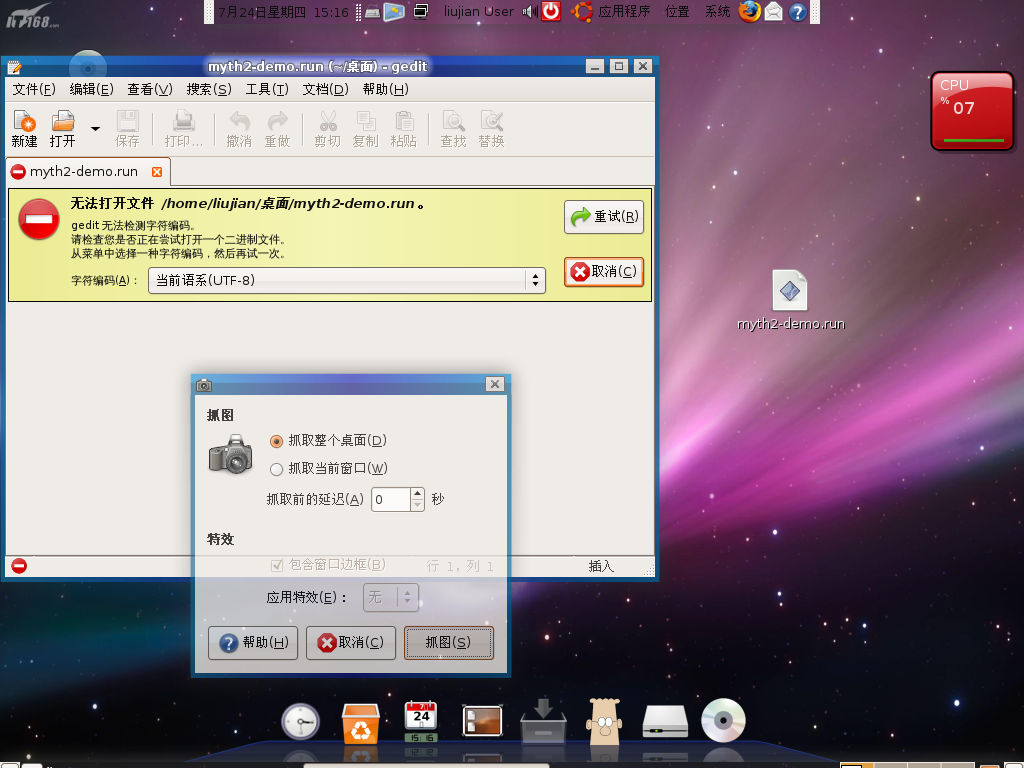Select the myth2-demo.run document tab
Viewport: 1024px width, 768px height.
coord(84,172)
